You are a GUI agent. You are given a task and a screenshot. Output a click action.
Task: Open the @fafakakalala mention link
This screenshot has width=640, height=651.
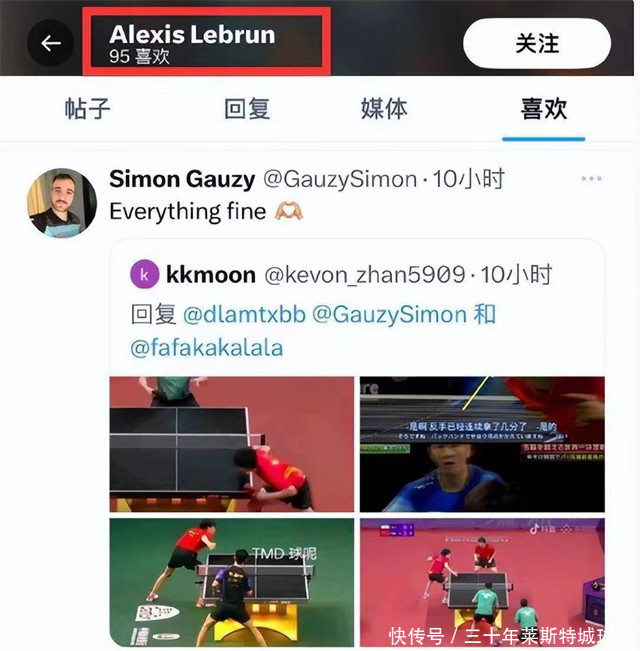(206, 348)
